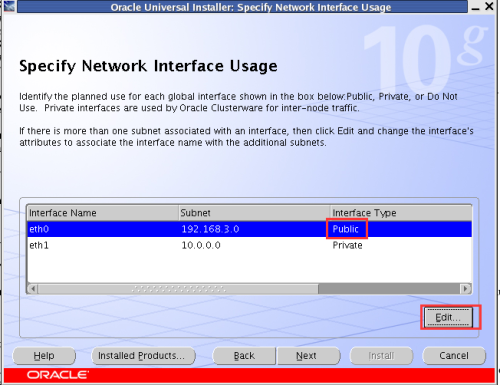Click the Public interface type cell
500x385 pixels.
coord(401,229)
